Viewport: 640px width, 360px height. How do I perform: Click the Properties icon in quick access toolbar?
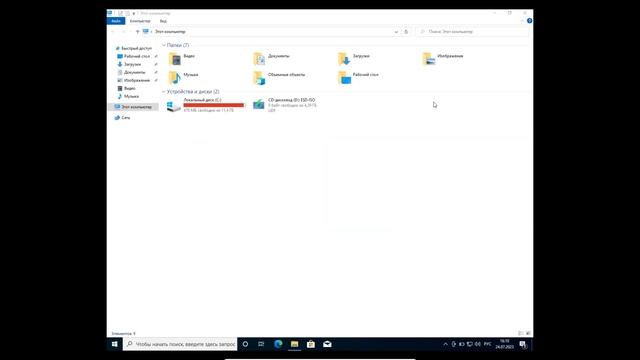(x=120, y=13)
